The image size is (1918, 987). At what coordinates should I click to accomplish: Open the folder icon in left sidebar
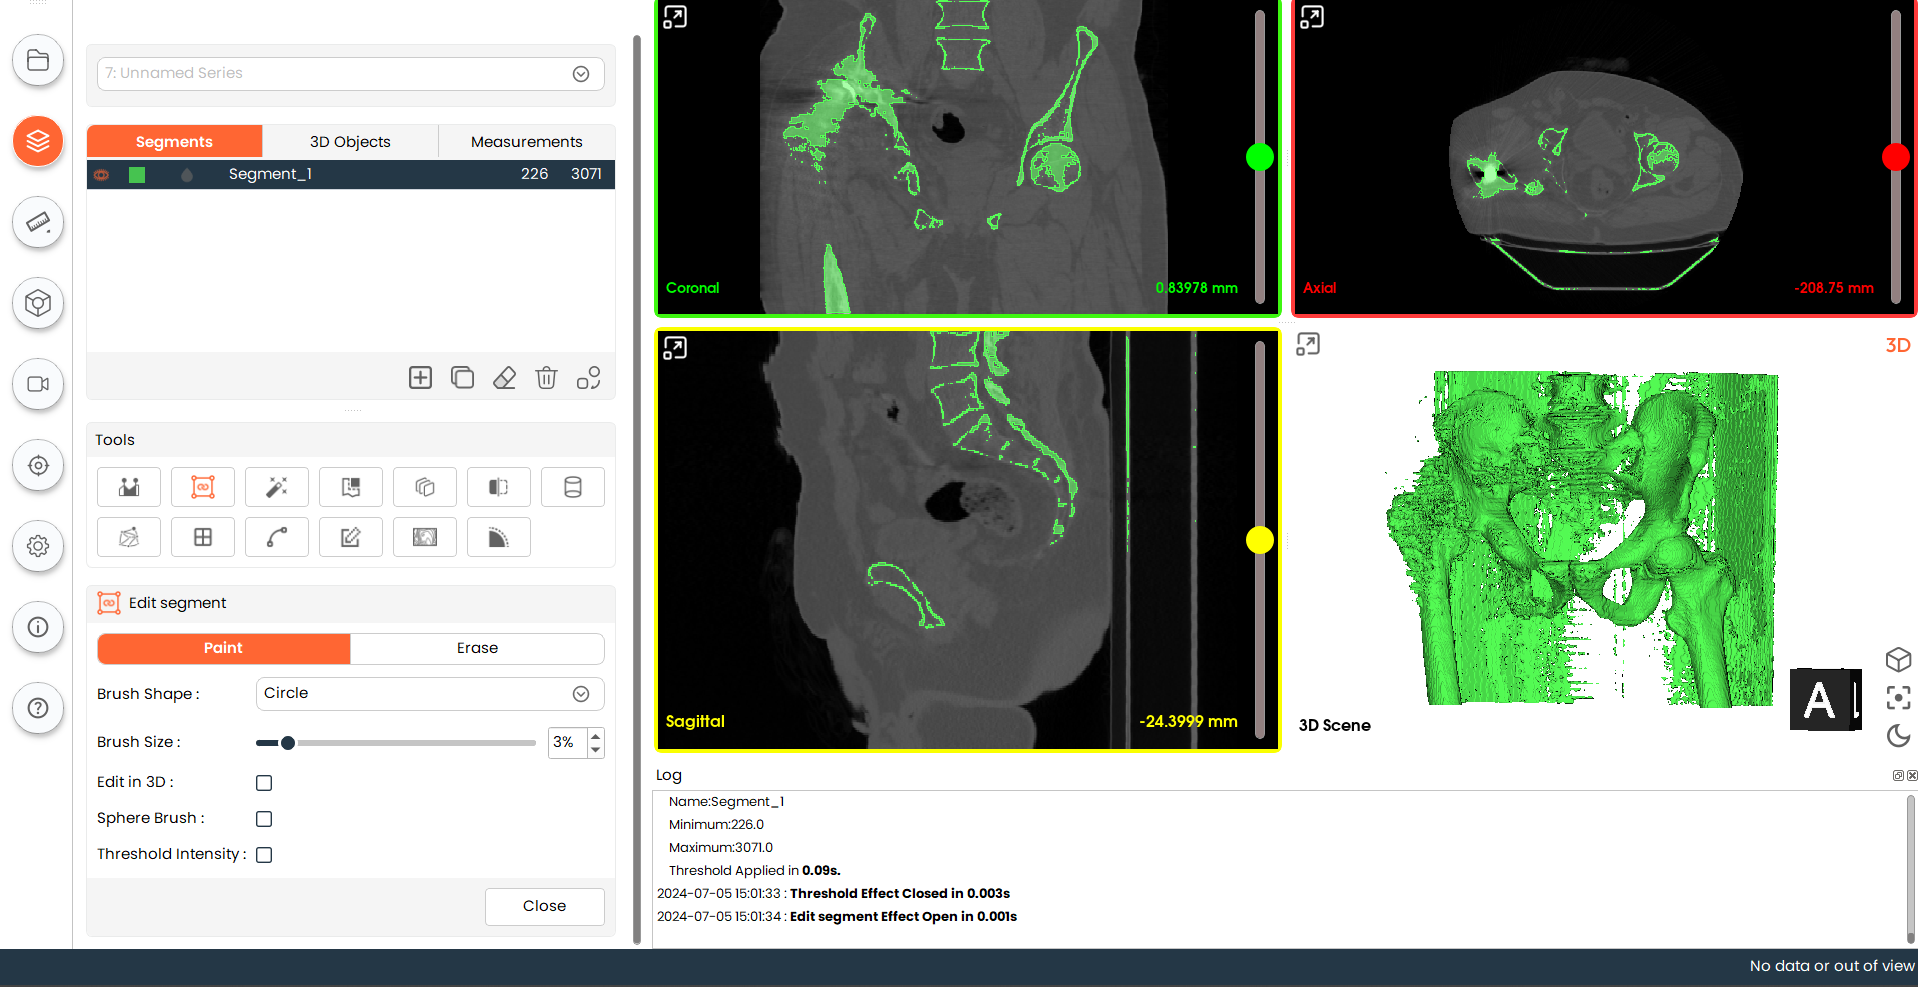pos(38,60)
